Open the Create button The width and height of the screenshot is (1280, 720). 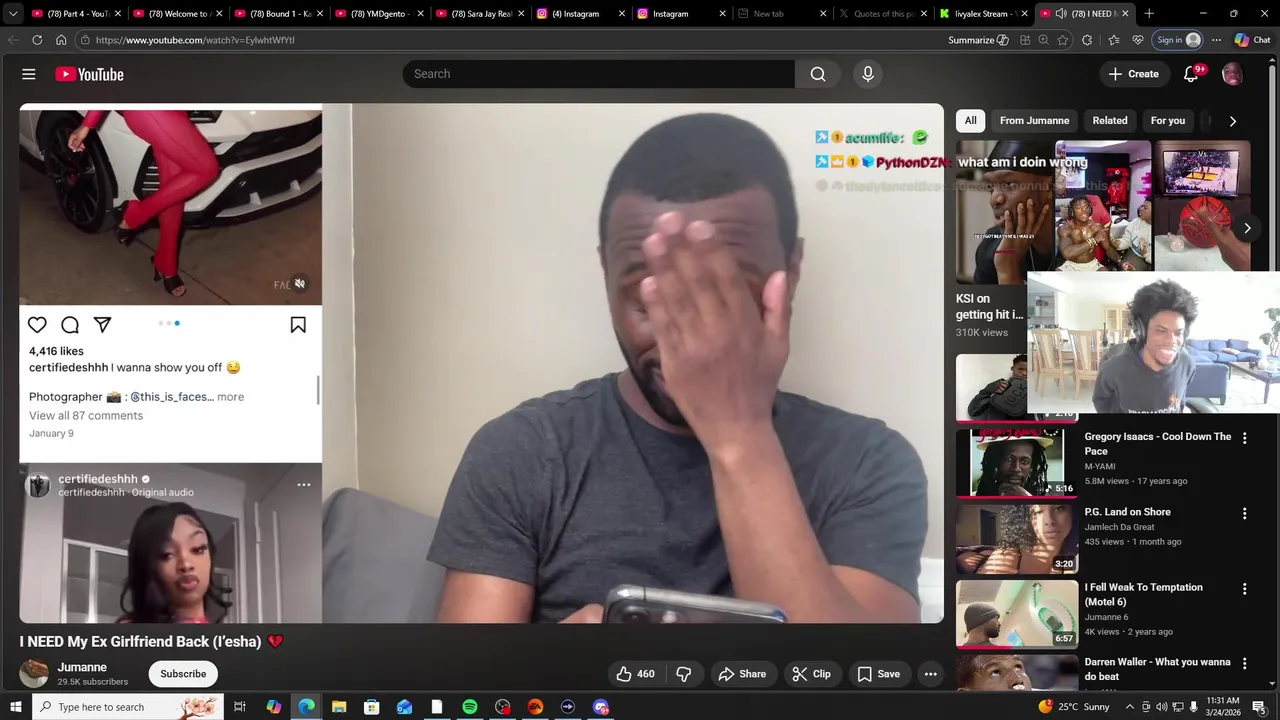(x=1133, y=74)
